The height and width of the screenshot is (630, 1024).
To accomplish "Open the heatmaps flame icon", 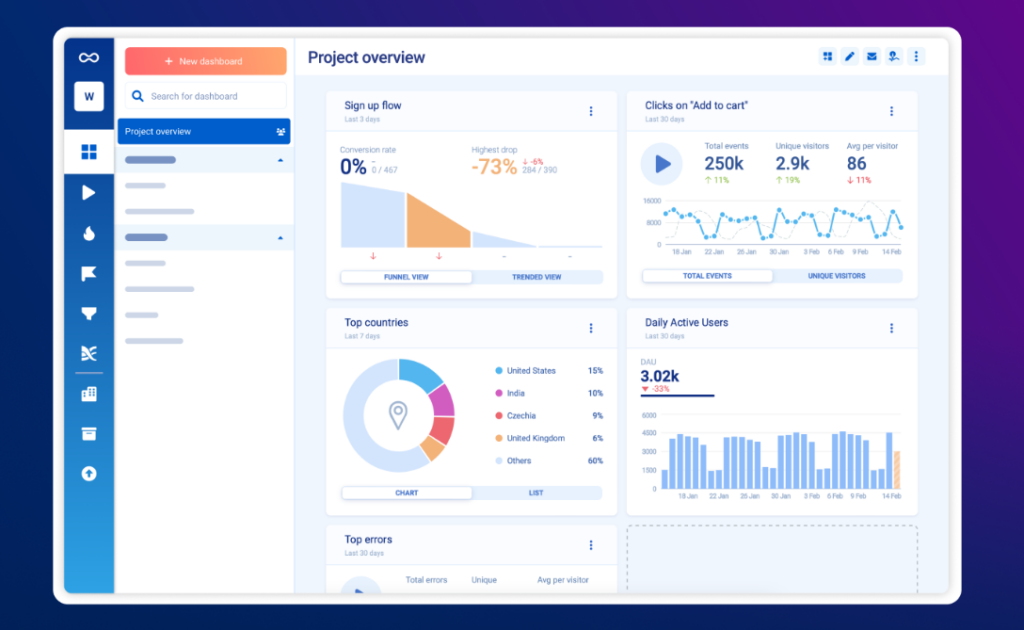I will pyautogui.click(x=88, y=232).
